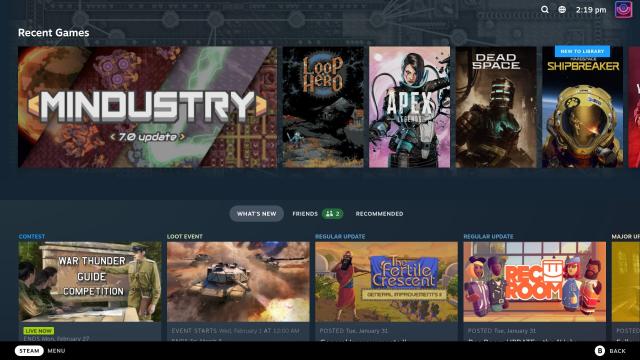Image resolution: width=640 pixels, height=360 pixels.
Task: Open the Rec Room update card
Action: 534,282
